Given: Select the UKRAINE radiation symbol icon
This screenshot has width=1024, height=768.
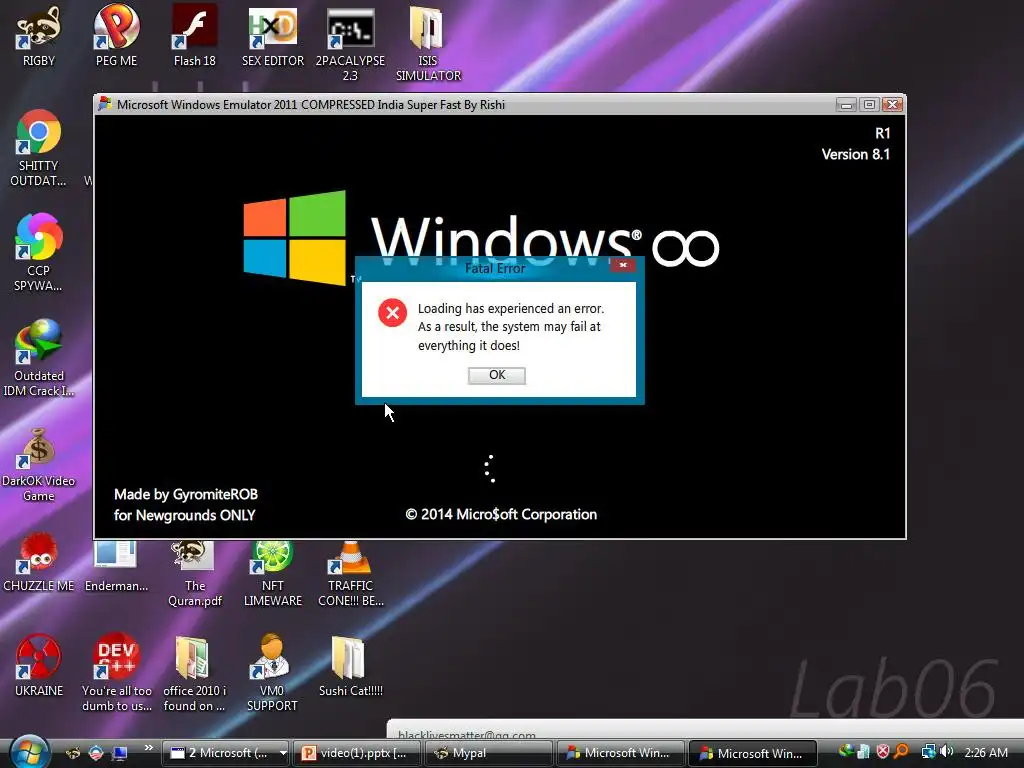Looking at the screenshot, I should click(x=39, y=657).
